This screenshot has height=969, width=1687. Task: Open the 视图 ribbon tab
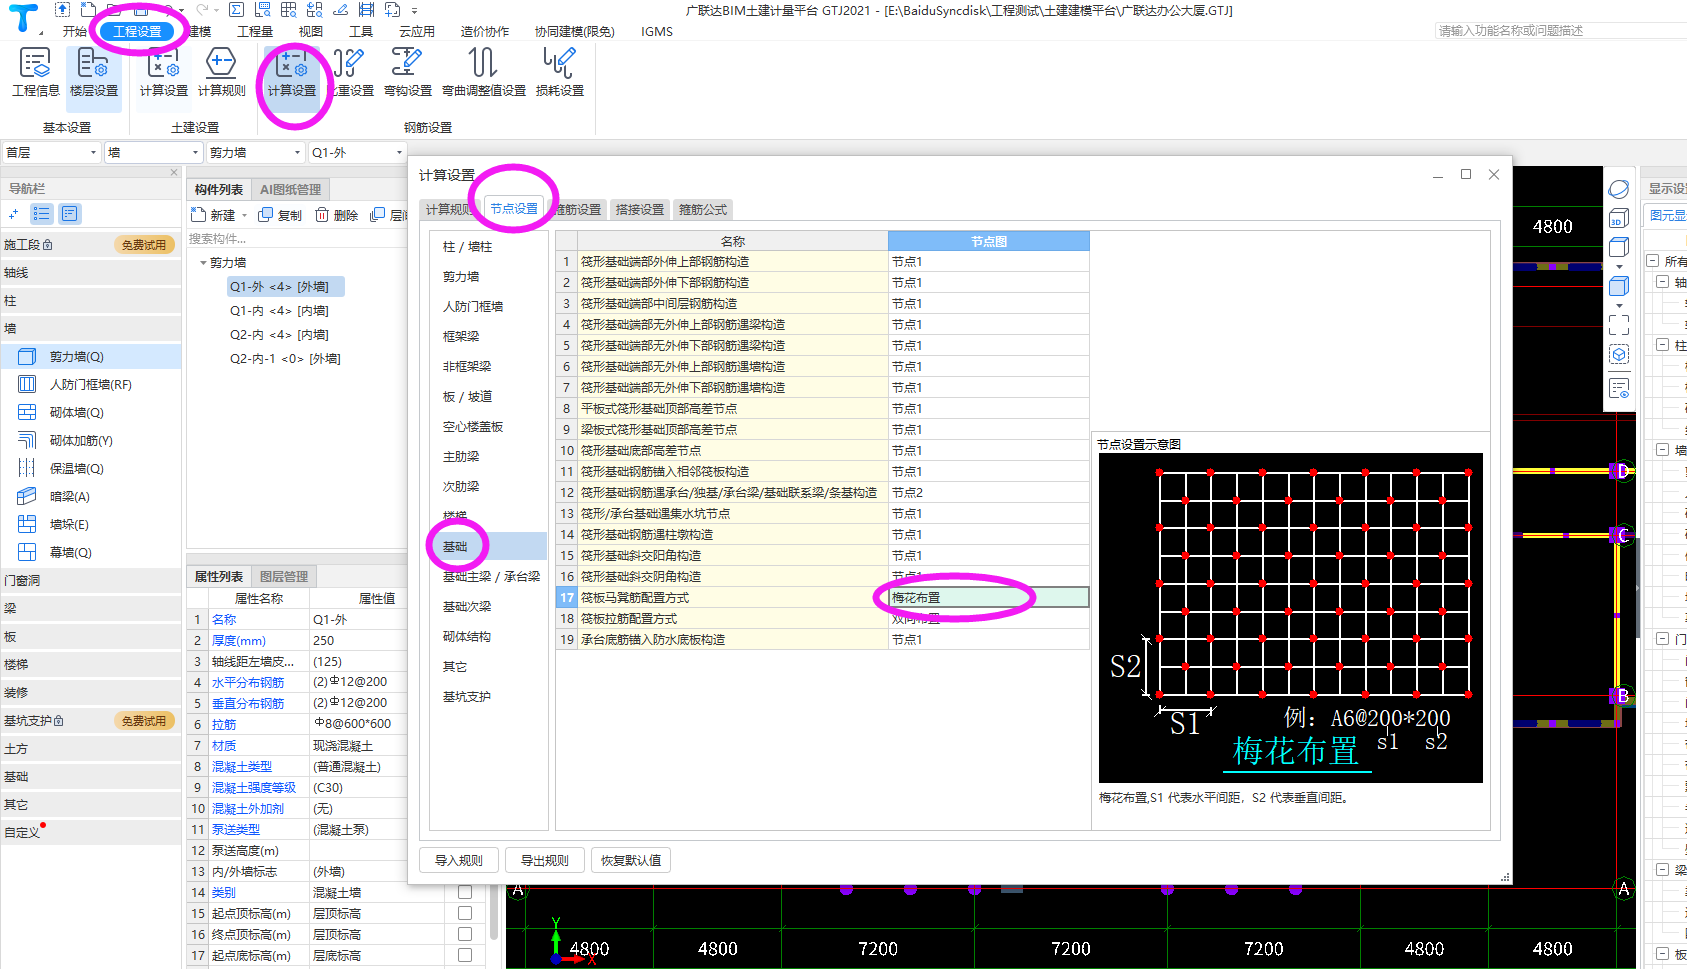pyautogui.click(x=311, y=32)
